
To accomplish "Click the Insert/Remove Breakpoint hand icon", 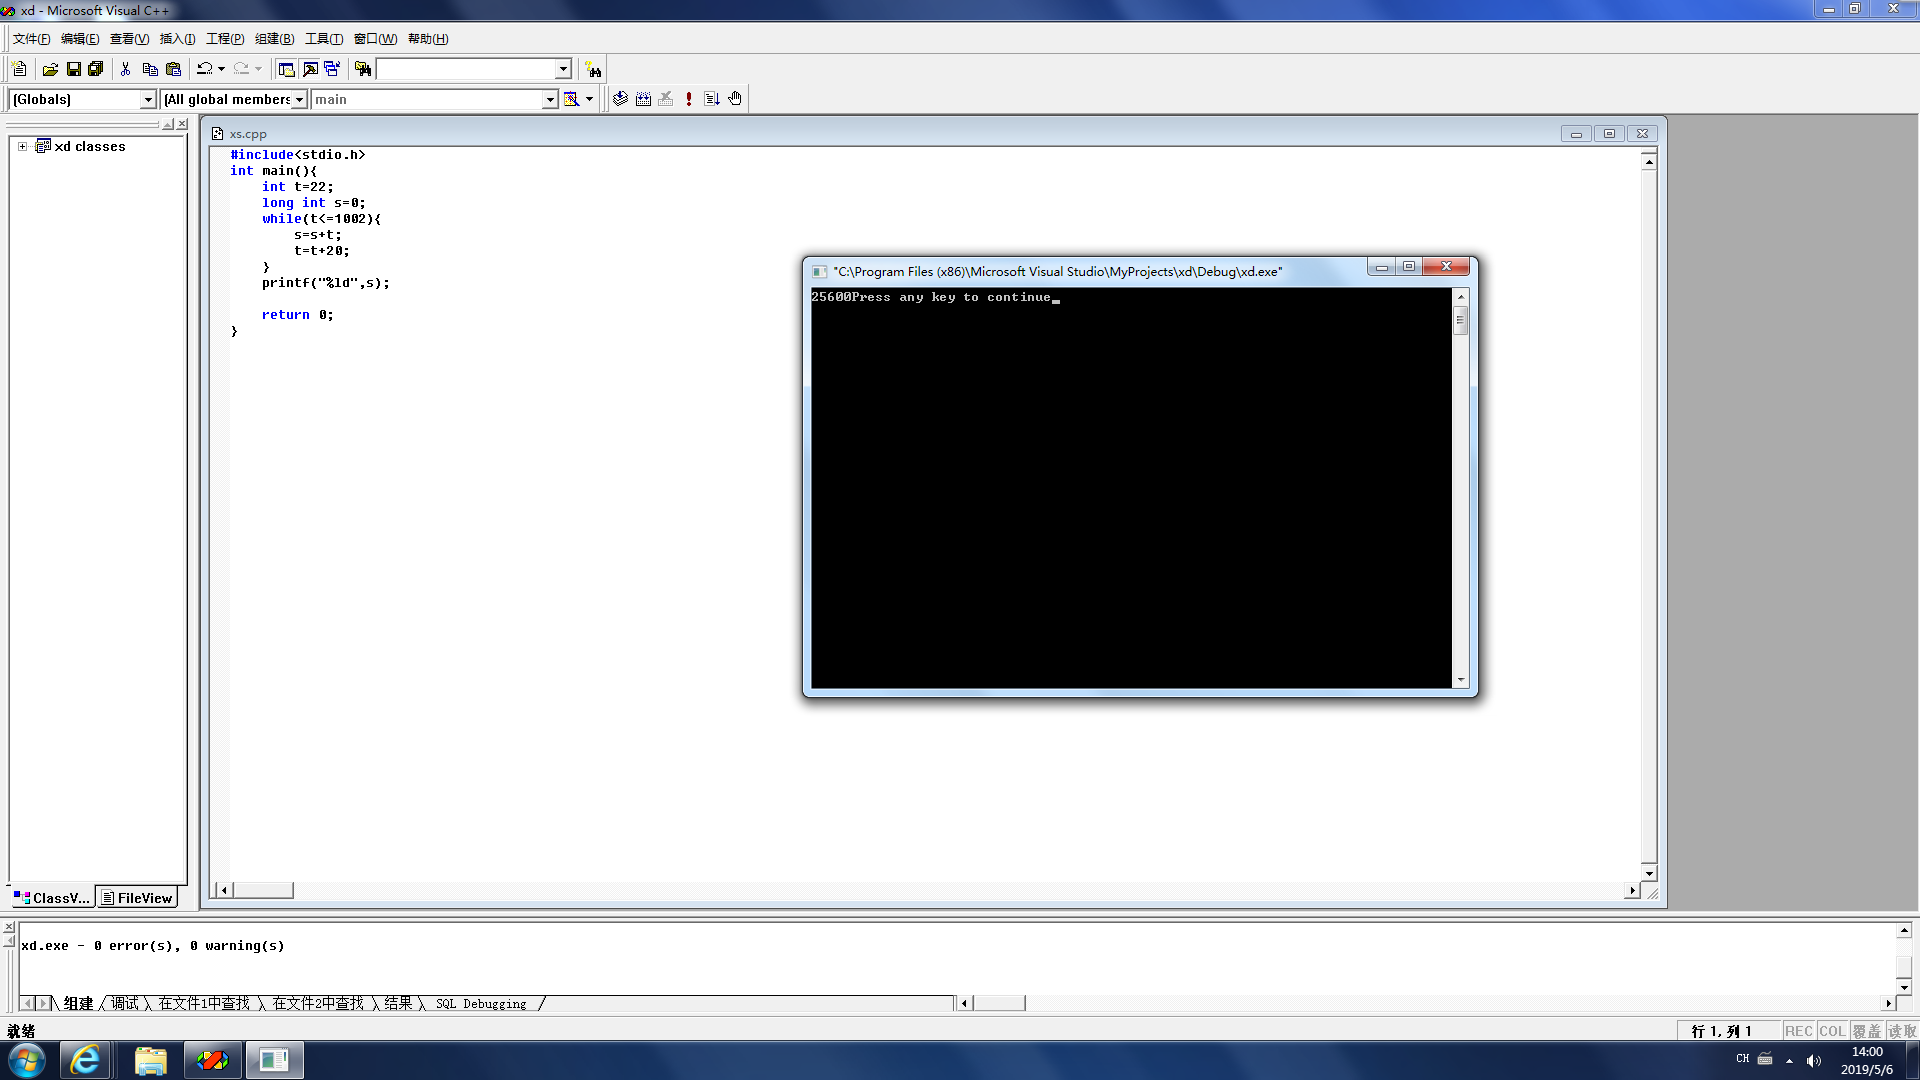I will tap(735, 99).
